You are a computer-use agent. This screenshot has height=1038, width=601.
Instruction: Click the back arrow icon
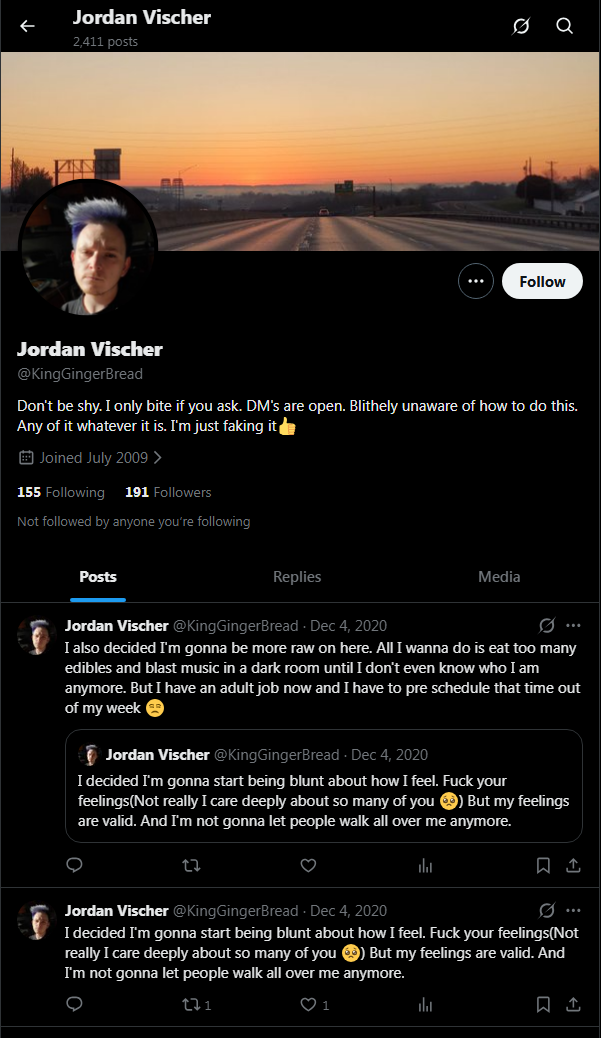[27, 26]
